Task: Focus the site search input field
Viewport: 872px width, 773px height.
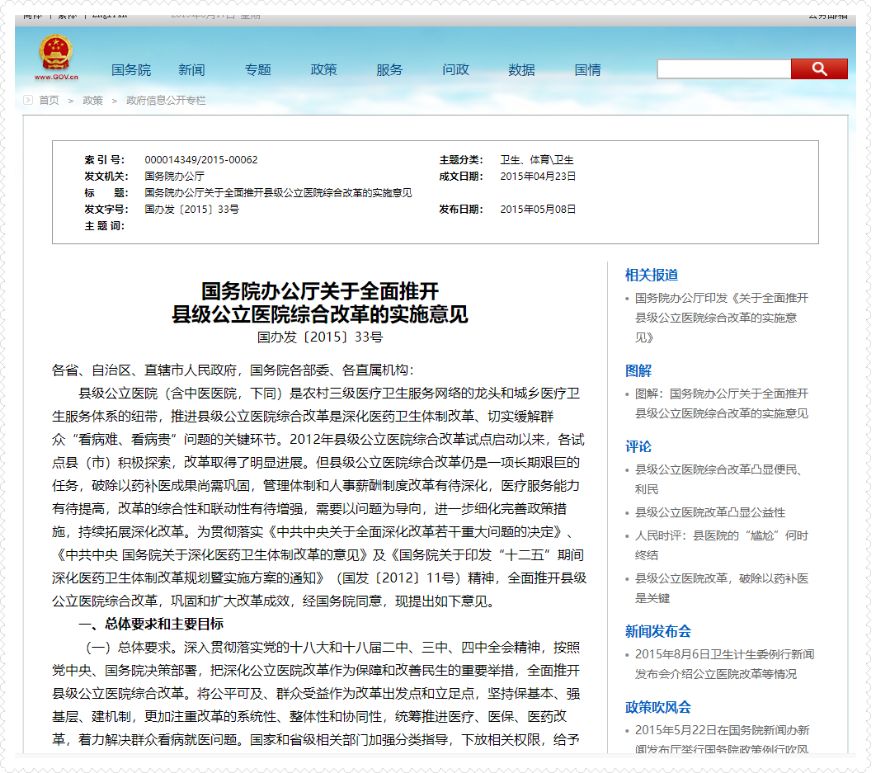Action: click(x=723, y=69)
